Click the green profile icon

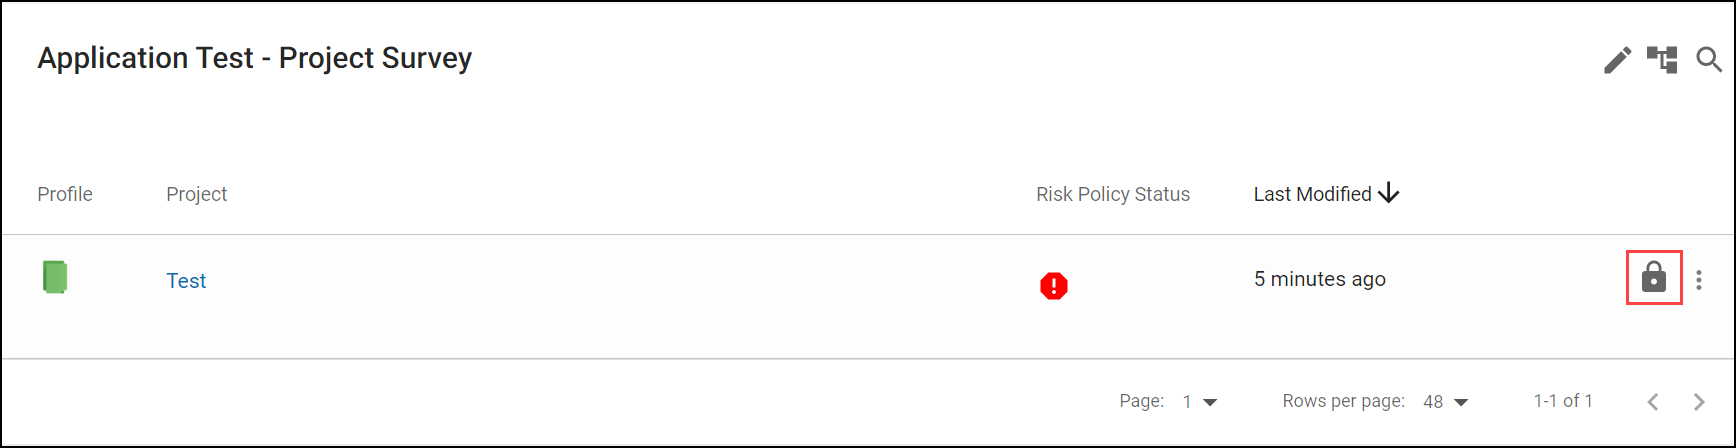55,277
